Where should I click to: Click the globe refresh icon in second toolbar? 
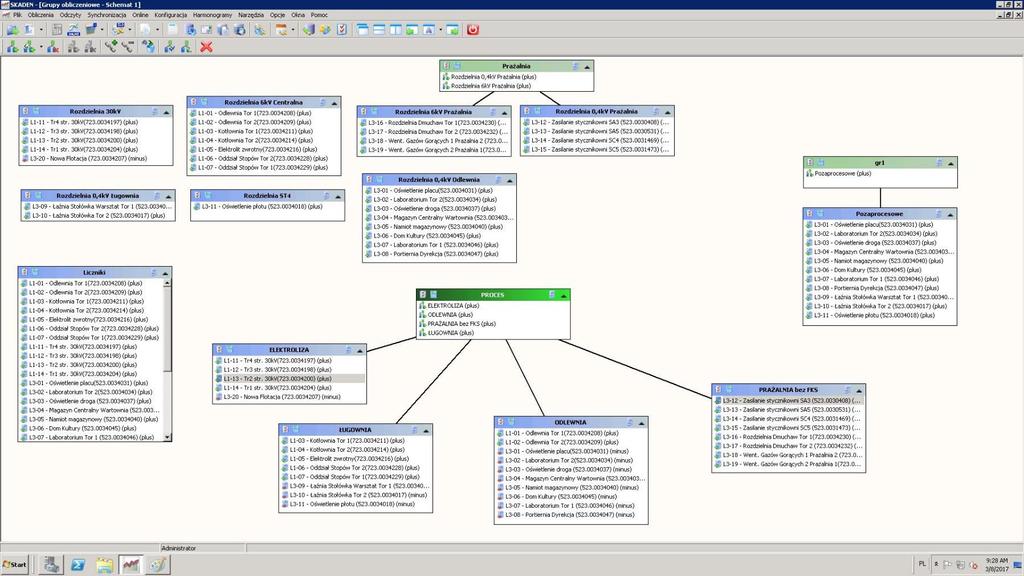(149, 47)
